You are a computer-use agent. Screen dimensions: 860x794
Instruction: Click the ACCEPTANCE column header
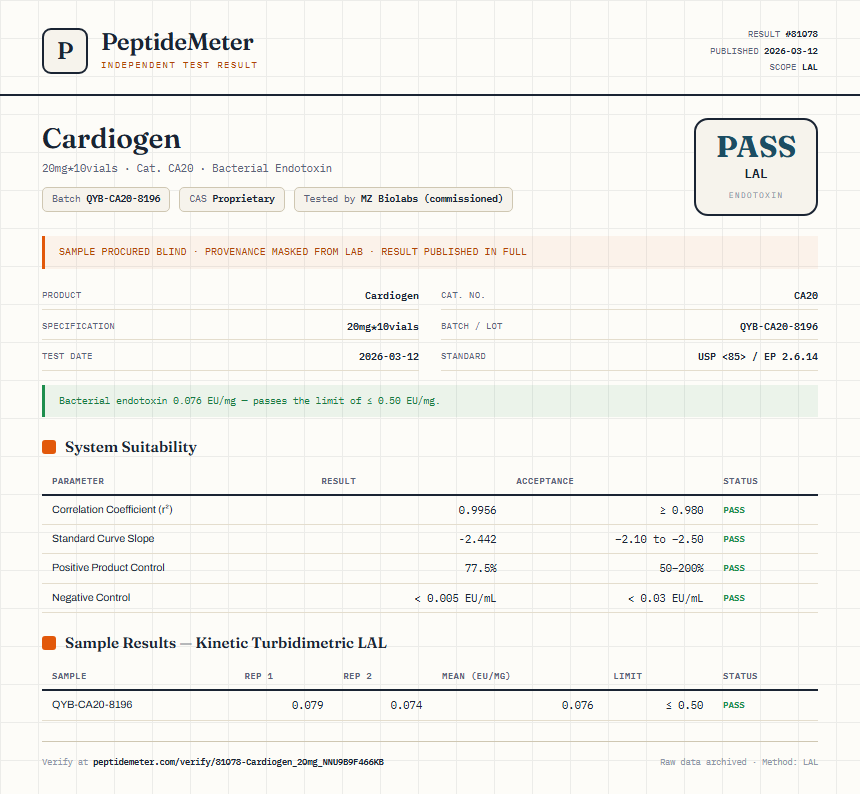tap(545, 481)
